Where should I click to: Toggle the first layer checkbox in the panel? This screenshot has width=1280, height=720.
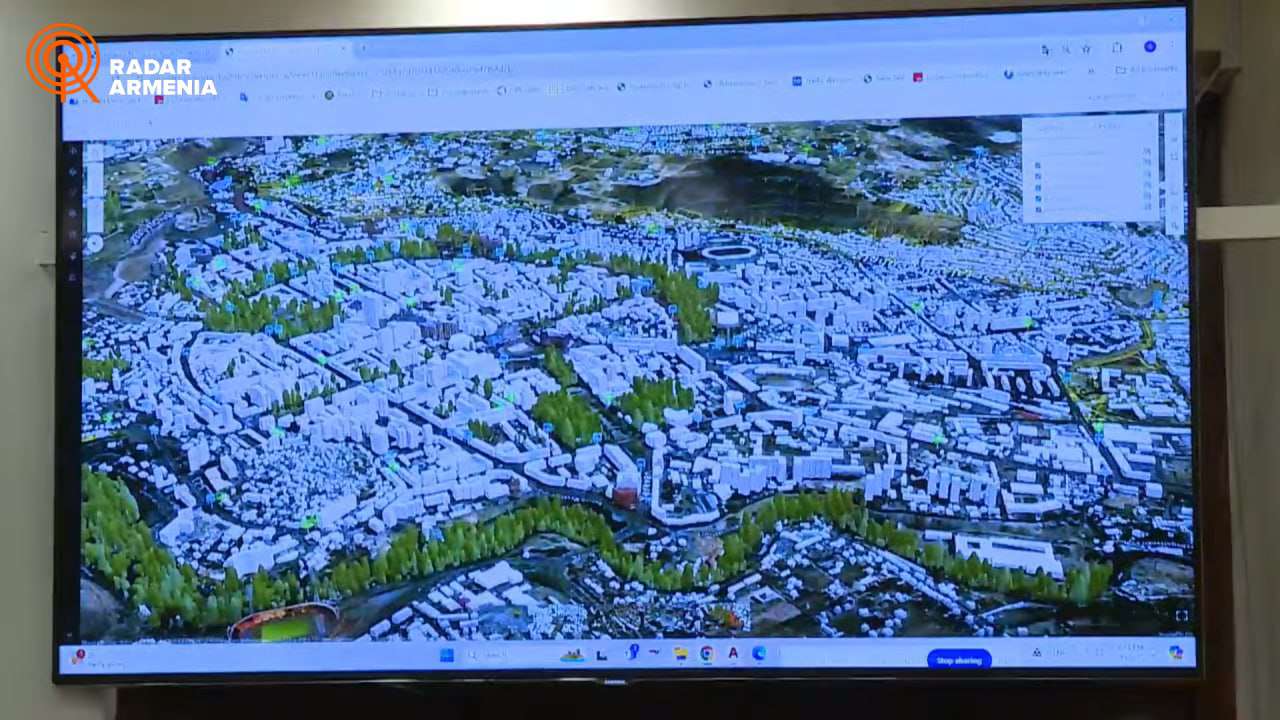(1038, 166)
